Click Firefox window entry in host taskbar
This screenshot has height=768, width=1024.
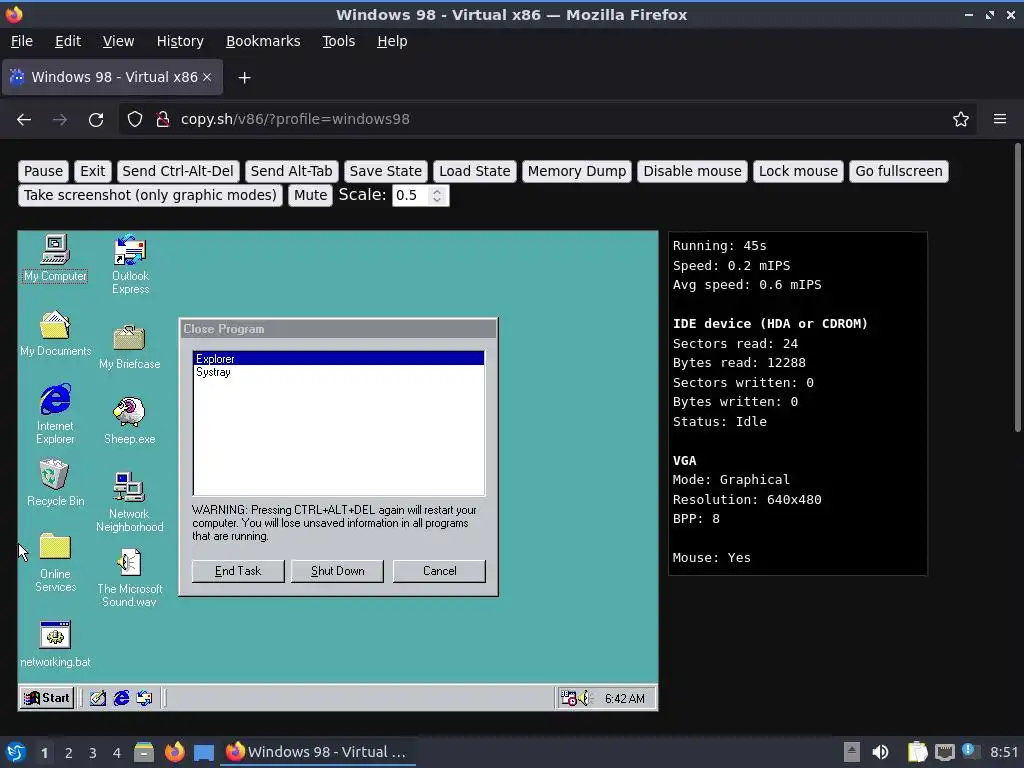click(318, 752)
